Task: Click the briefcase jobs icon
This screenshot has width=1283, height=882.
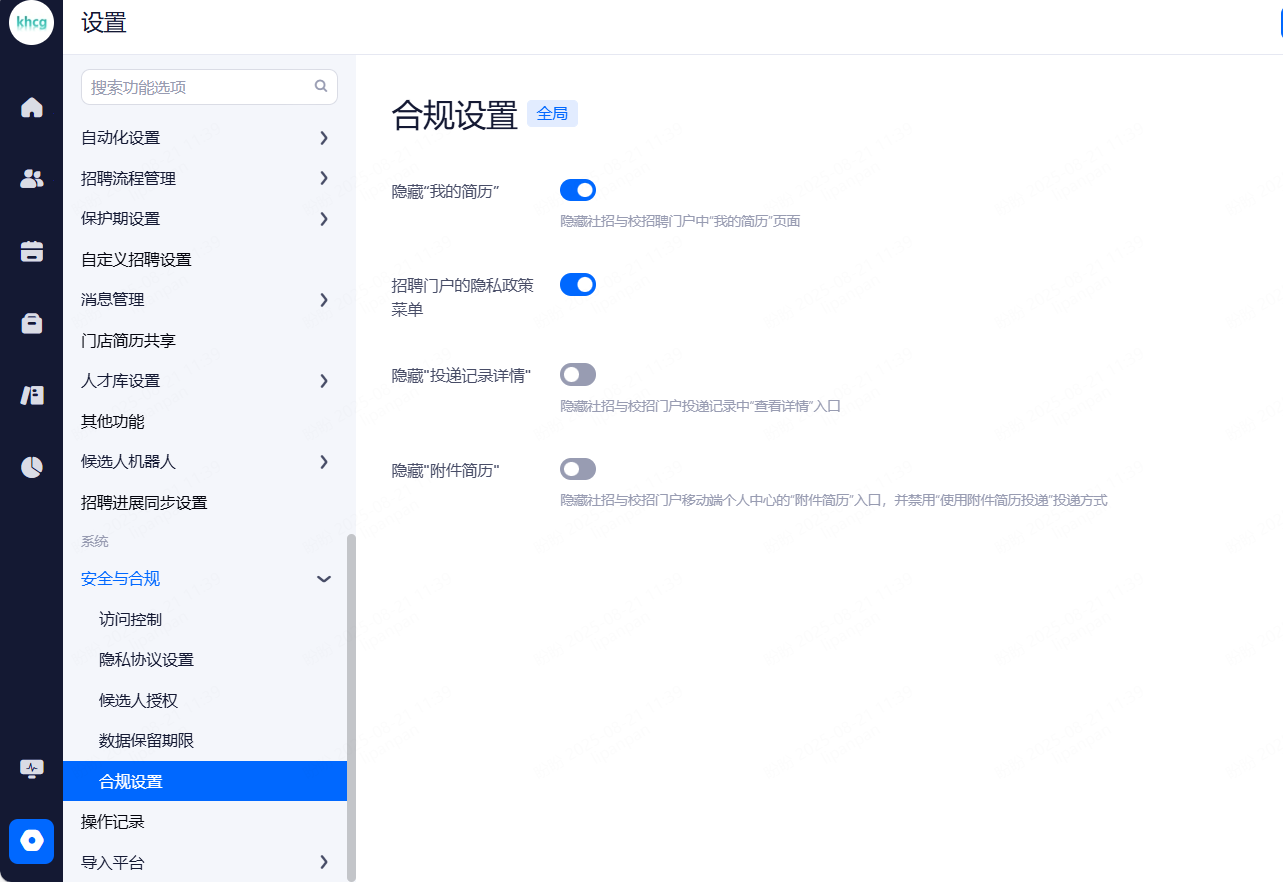Action: tap(32, 323)
